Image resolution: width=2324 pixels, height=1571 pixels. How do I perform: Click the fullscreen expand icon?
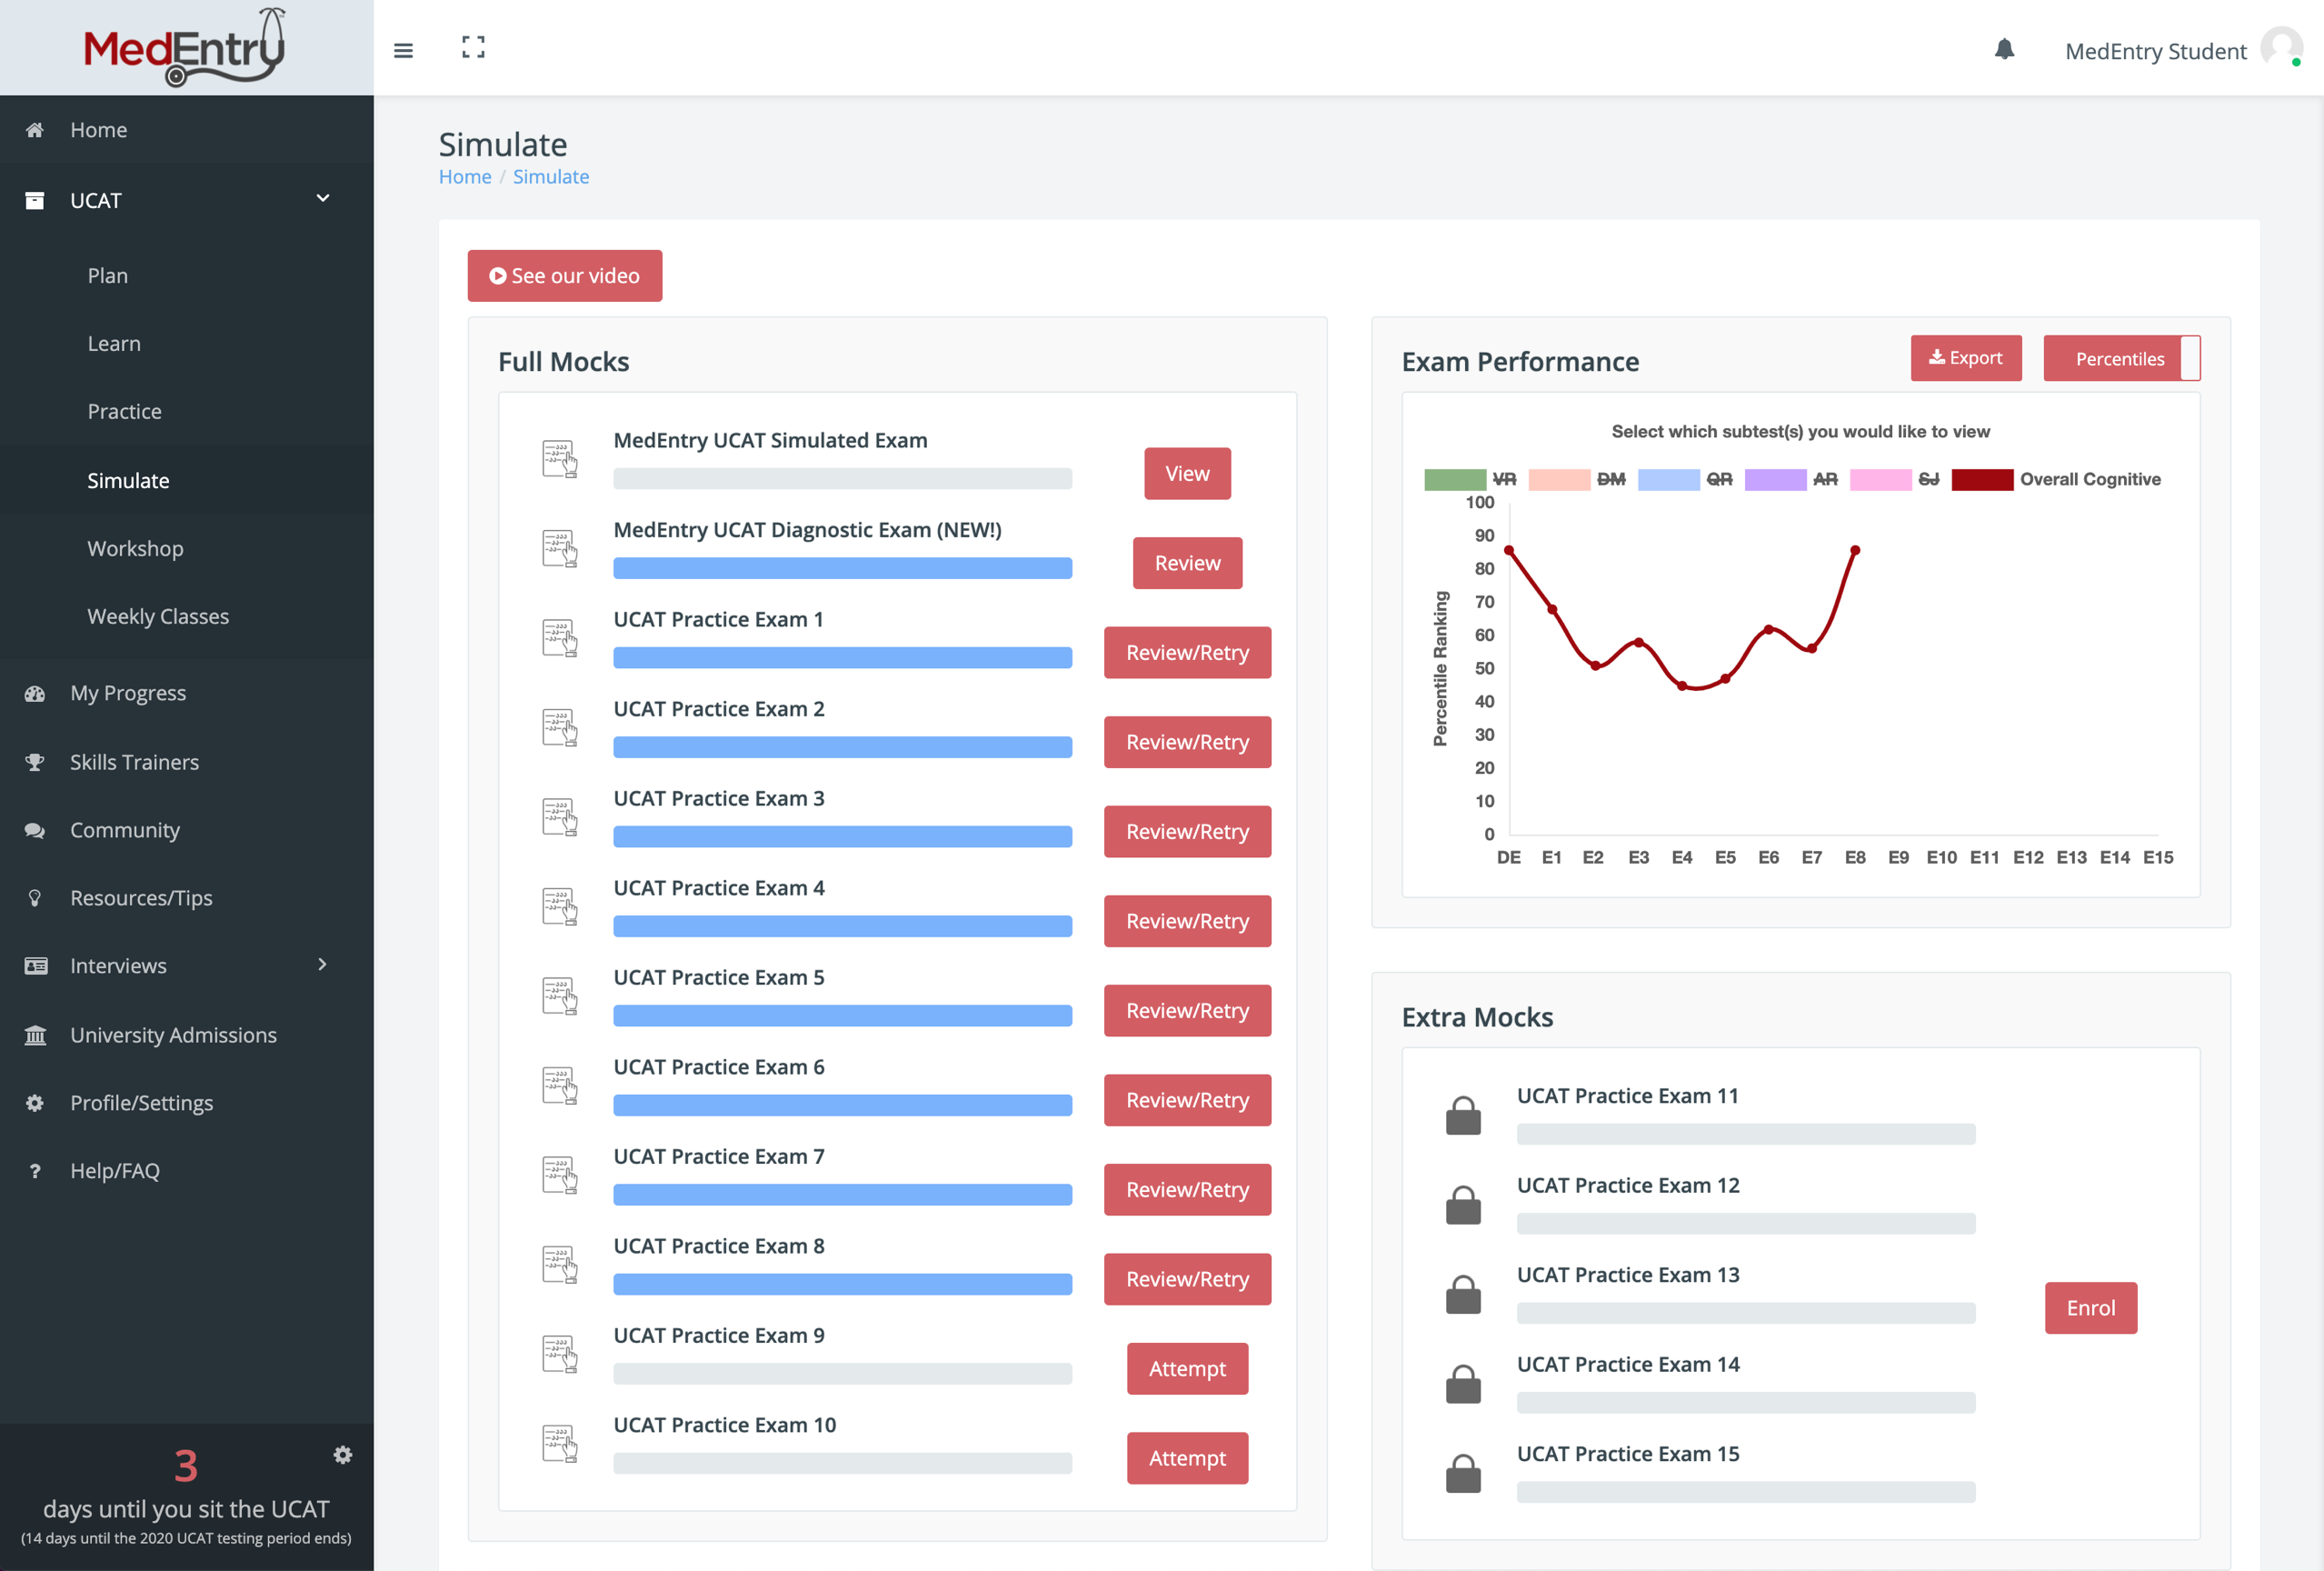[473, 47]
